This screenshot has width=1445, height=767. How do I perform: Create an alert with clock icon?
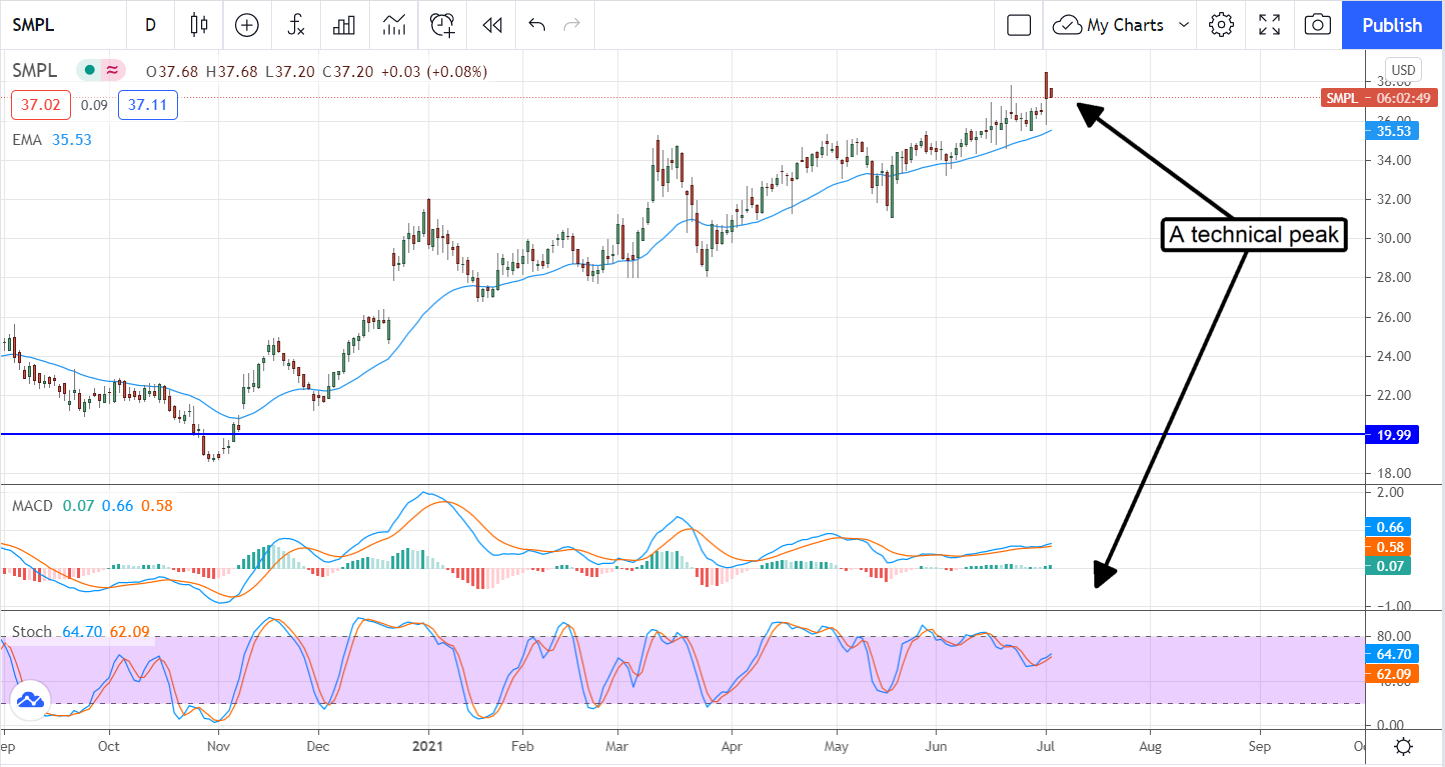click(x=442, y=25)
